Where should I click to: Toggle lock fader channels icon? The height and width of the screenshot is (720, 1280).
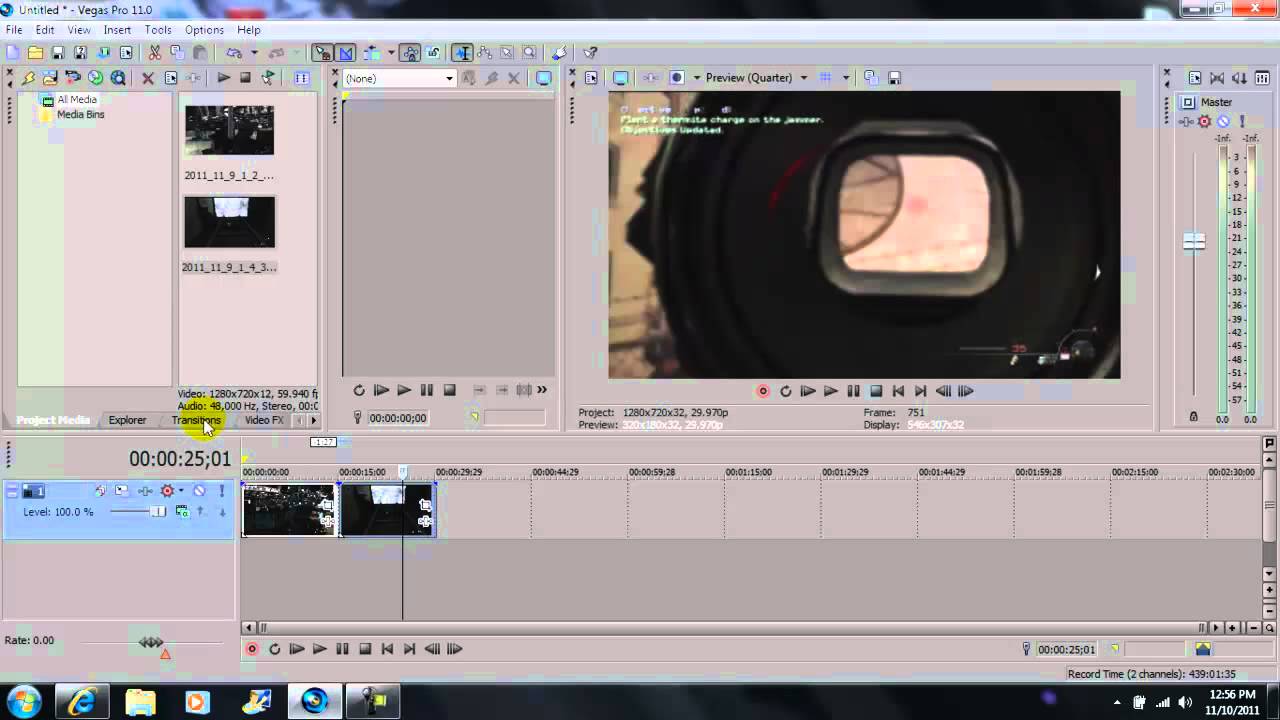[1193, 417]
